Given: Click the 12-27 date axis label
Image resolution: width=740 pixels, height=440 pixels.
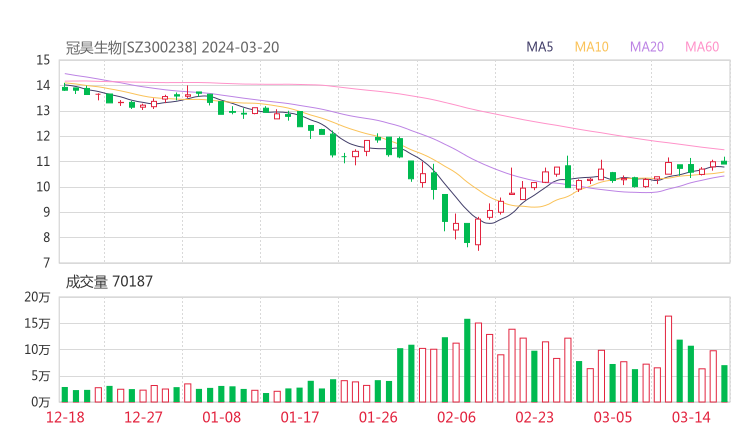Looking at the screenshot, I should 143,417.
